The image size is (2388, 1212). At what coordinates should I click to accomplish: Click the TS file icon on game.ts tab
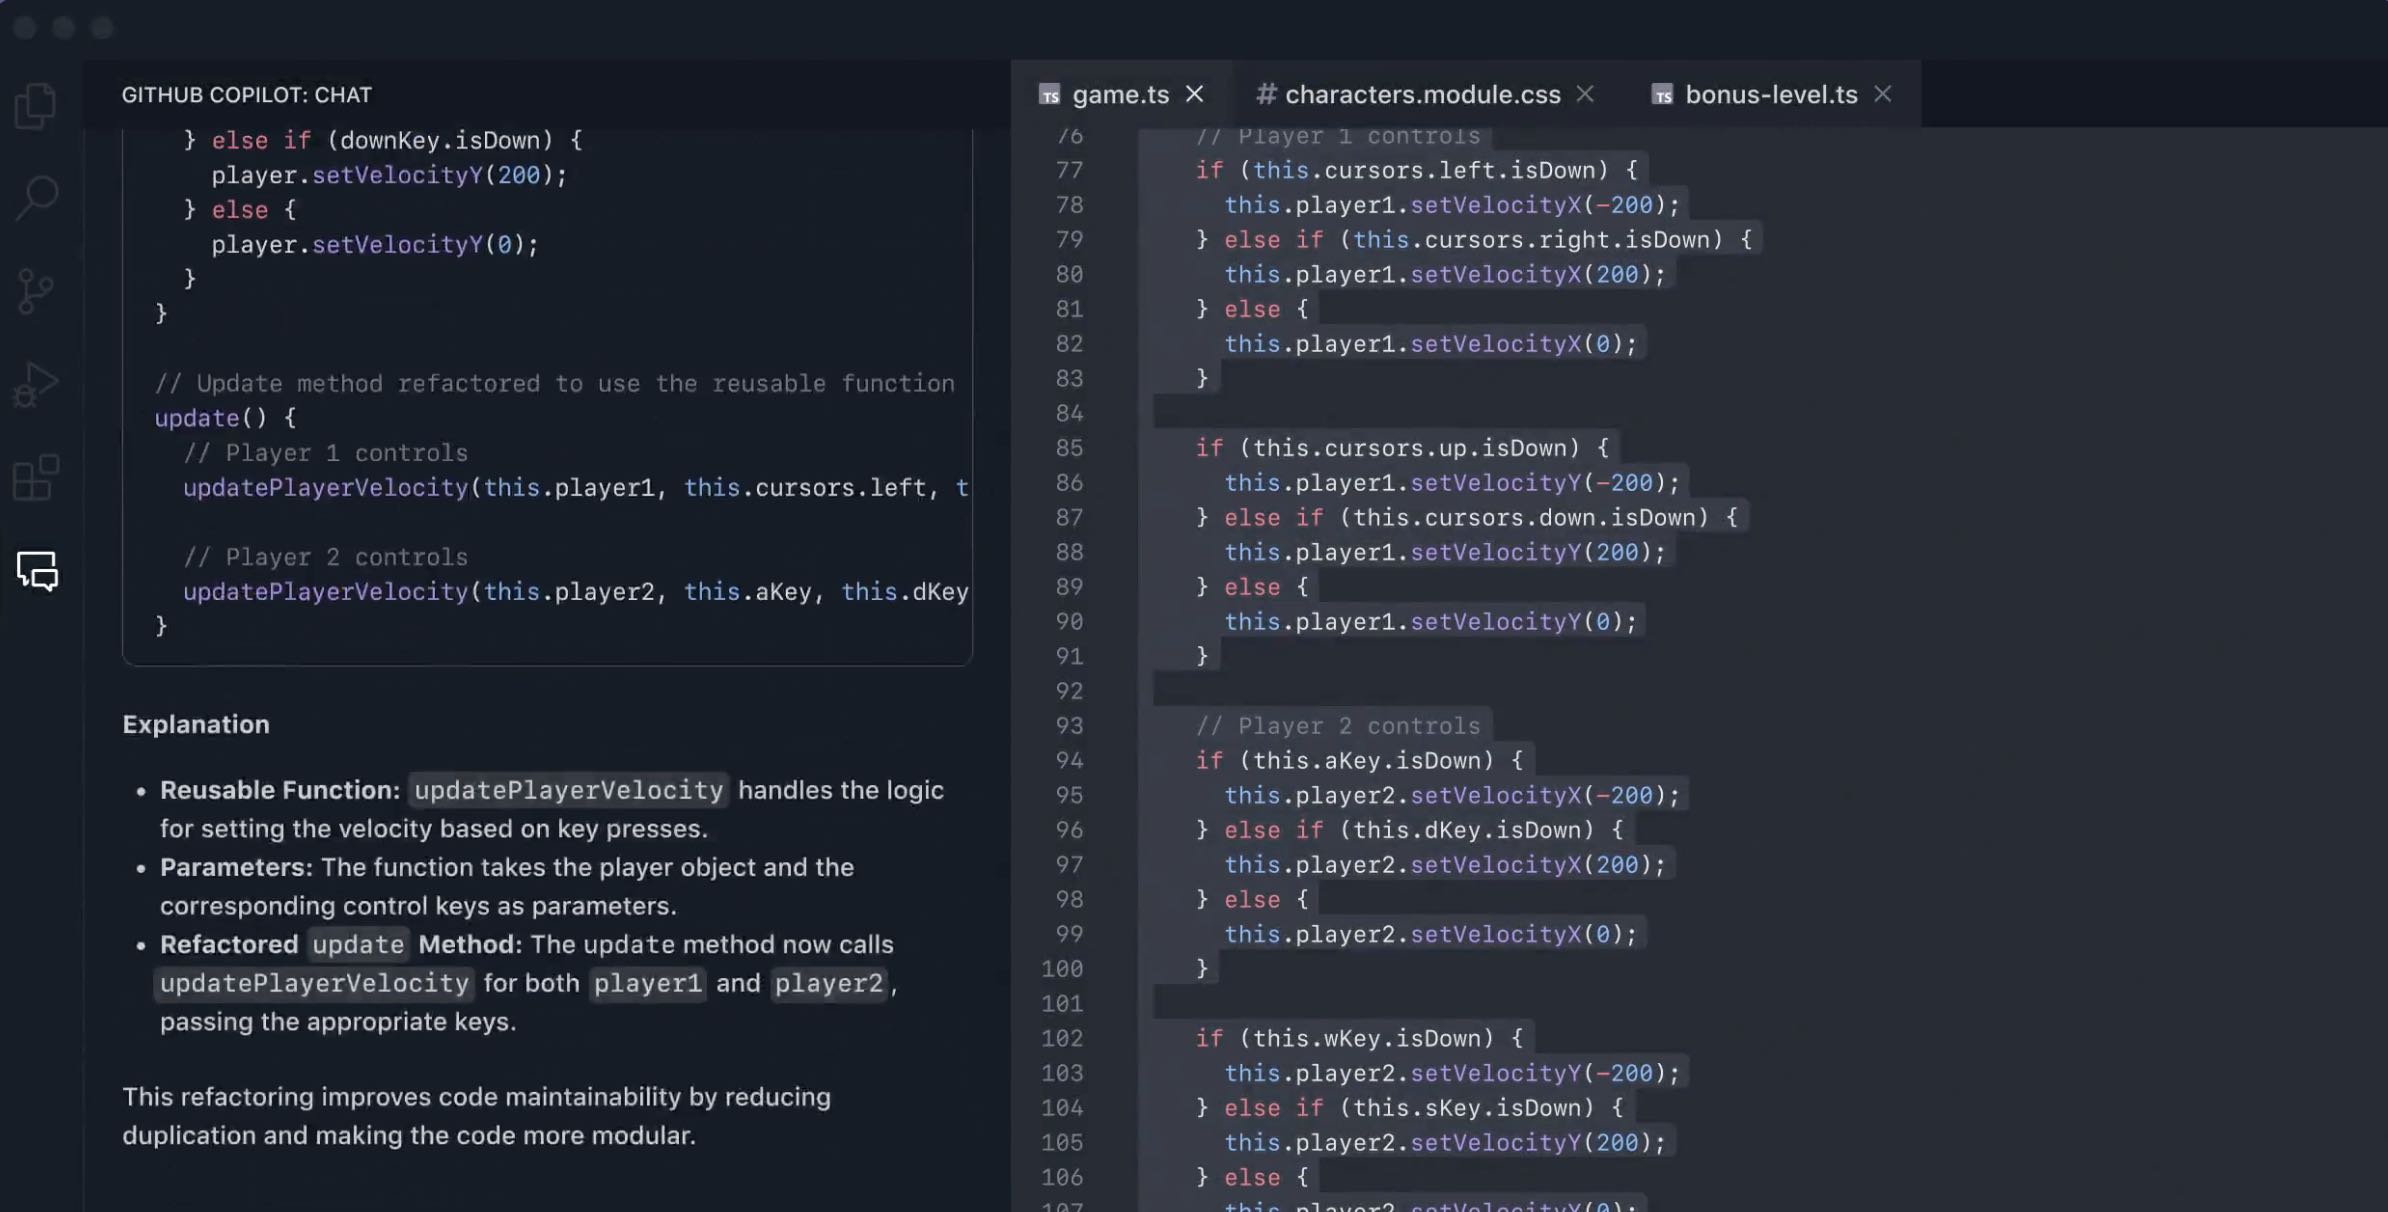[1049, 95]
